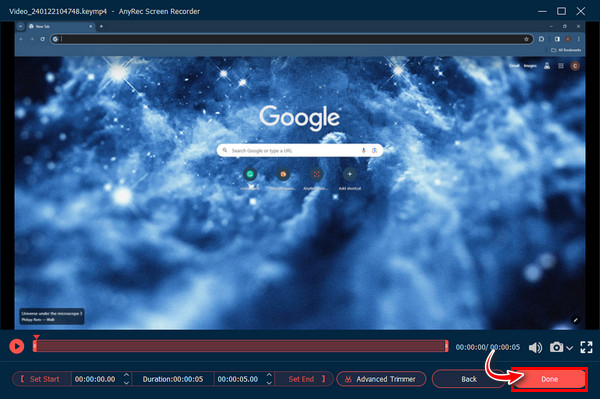Click Done to save the recording

549,379
